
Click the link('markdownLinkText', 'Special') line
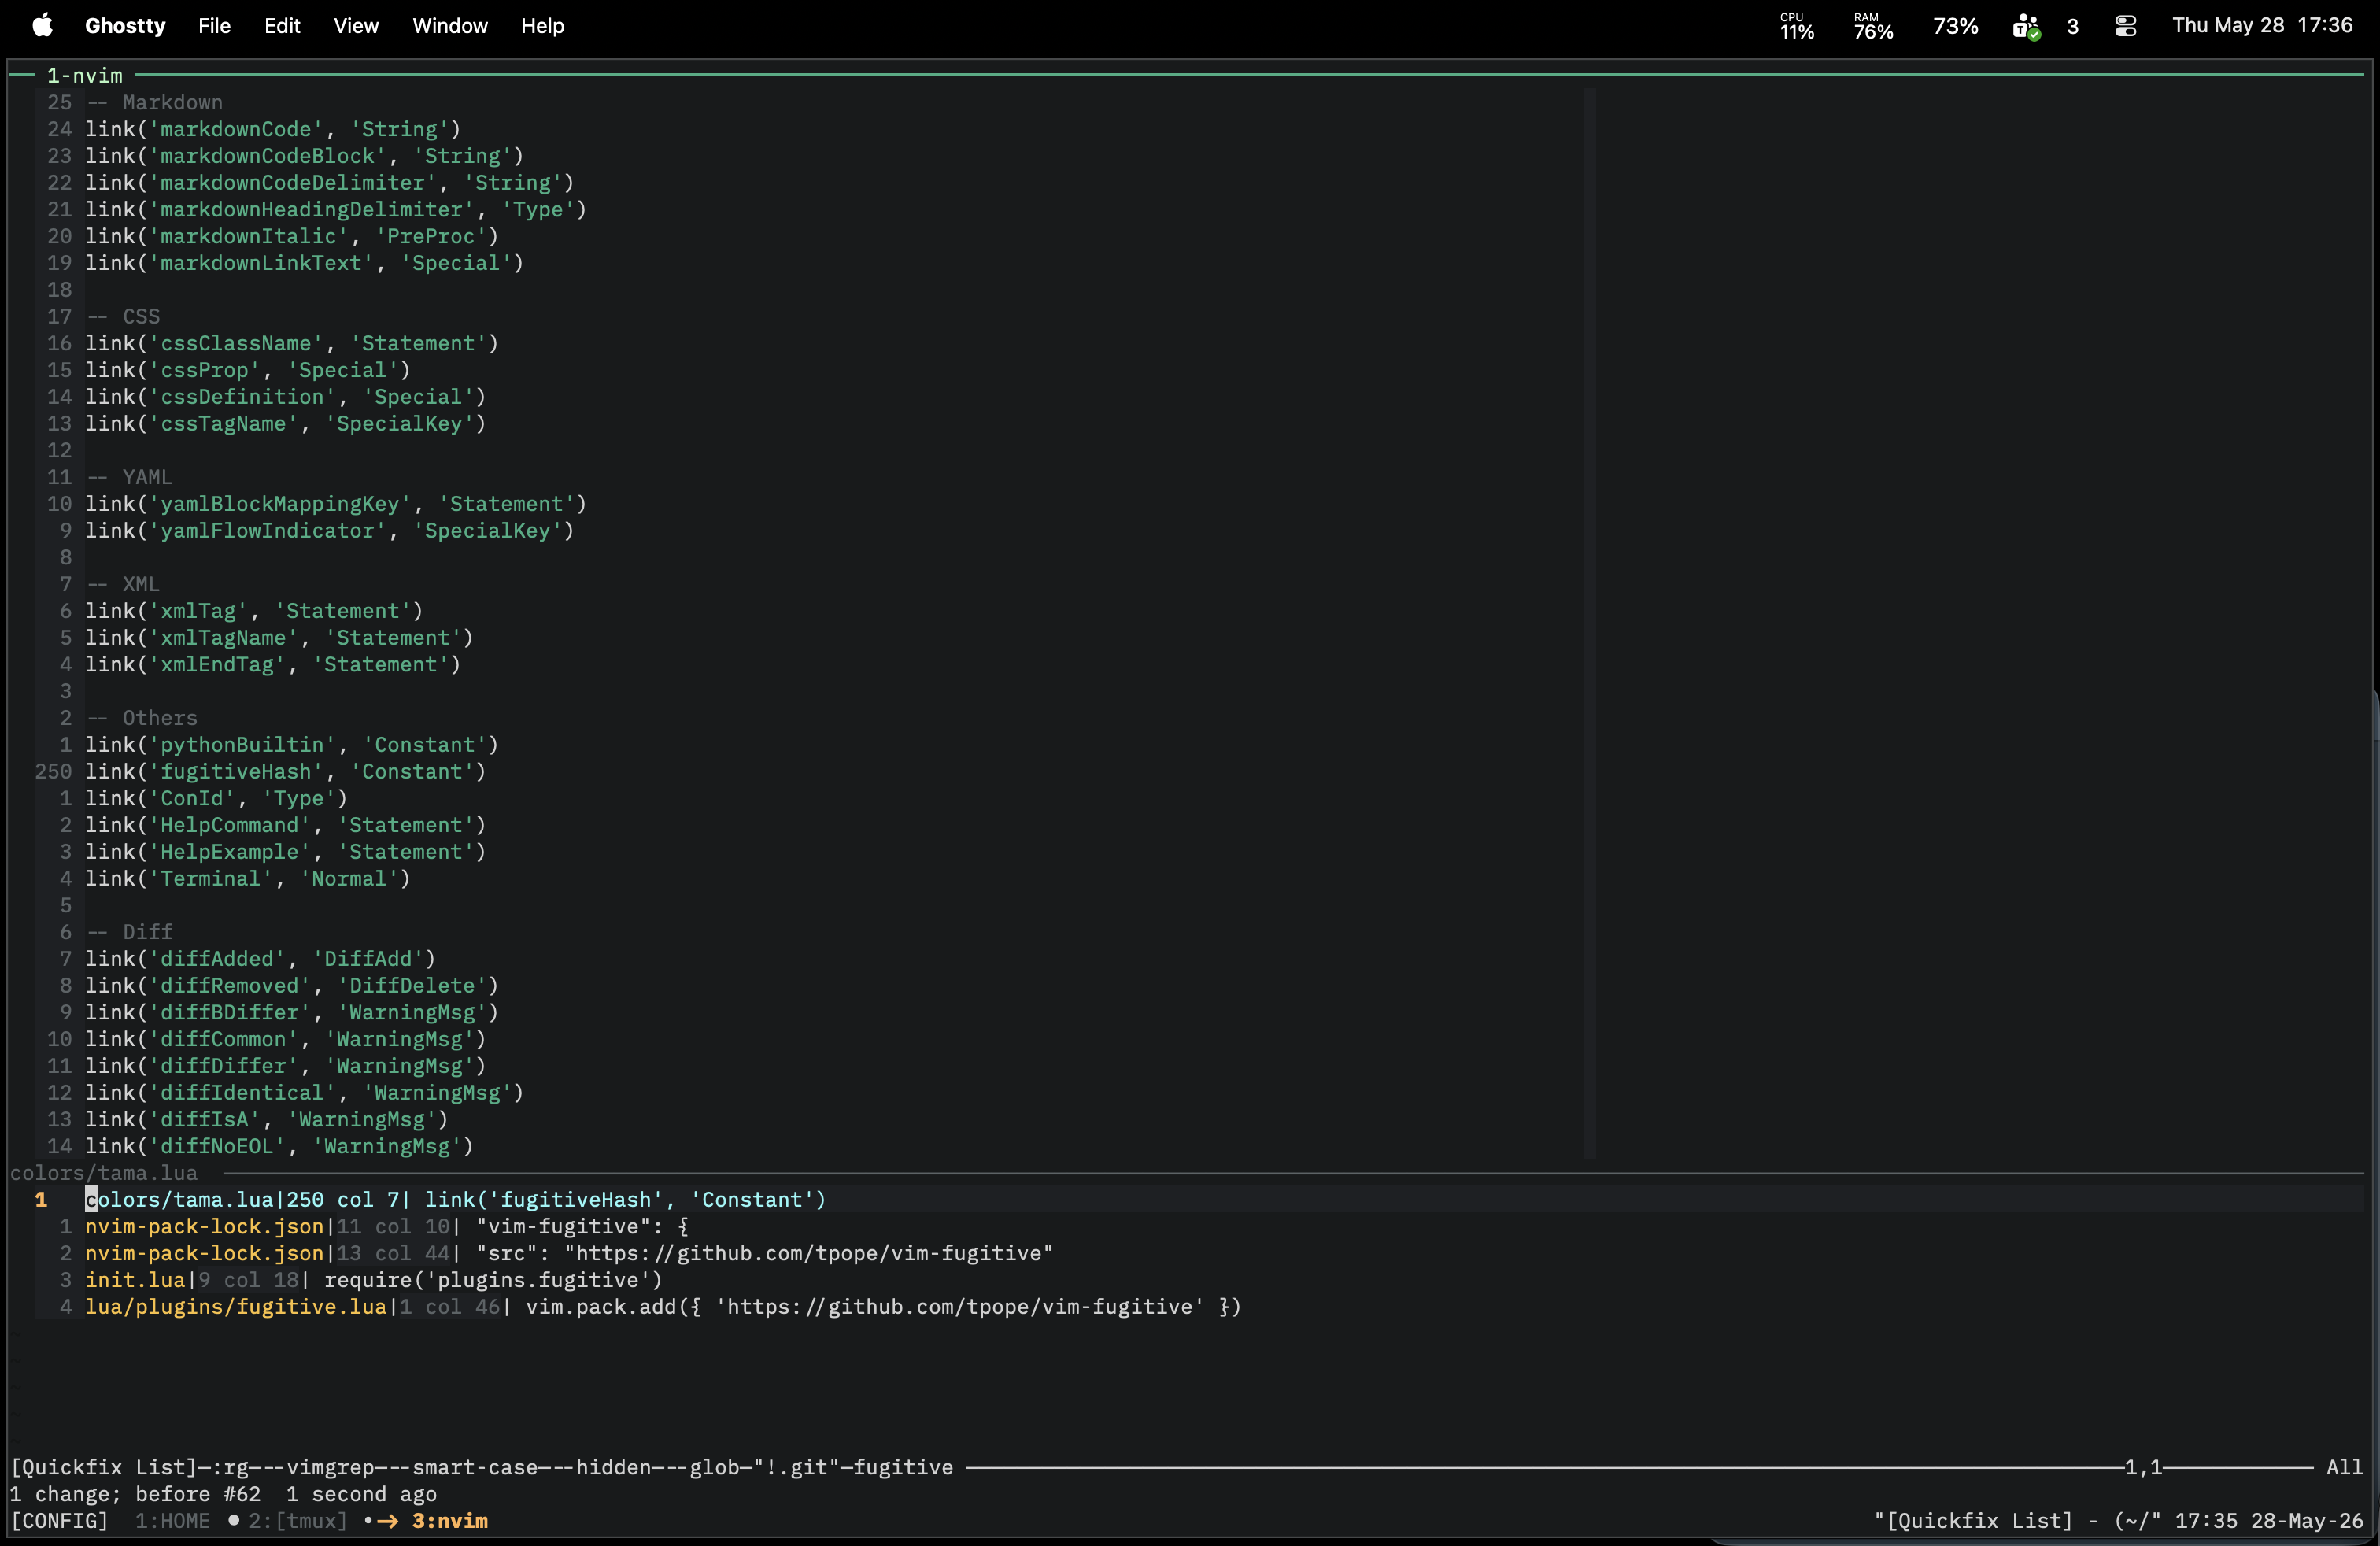[304, 263]
